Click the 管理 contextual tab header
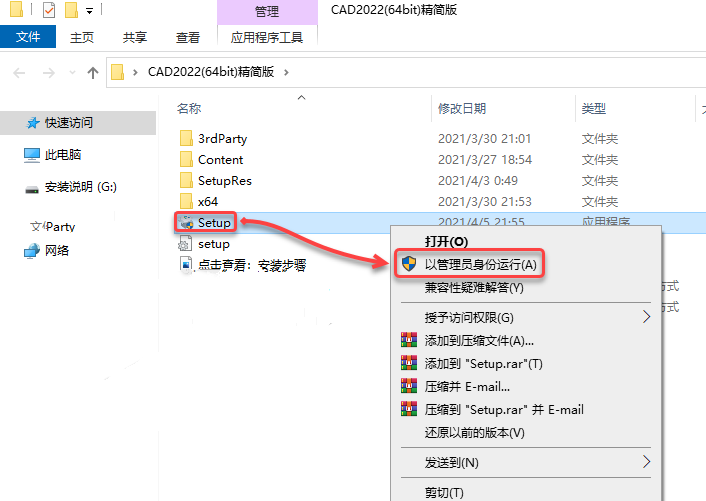The height and width of the screenshot is (501, 706). (267, 11)
